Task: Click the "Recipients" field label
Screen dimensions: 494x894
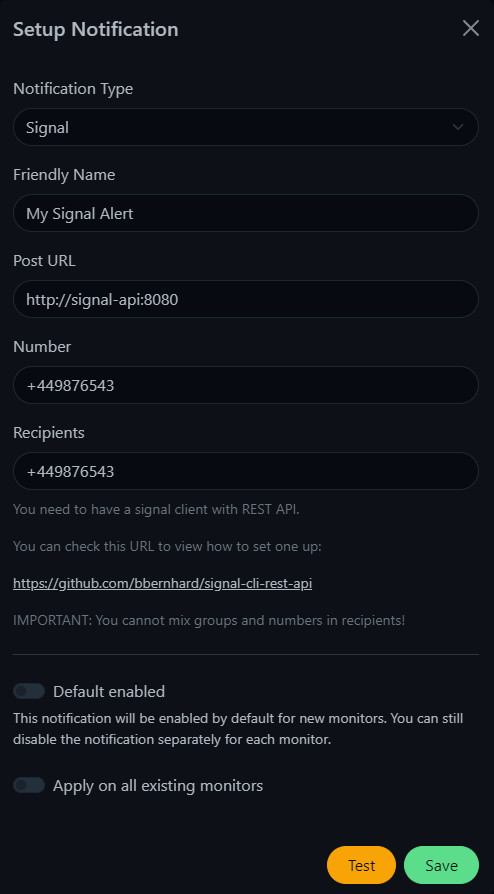Action: point(48,433)
